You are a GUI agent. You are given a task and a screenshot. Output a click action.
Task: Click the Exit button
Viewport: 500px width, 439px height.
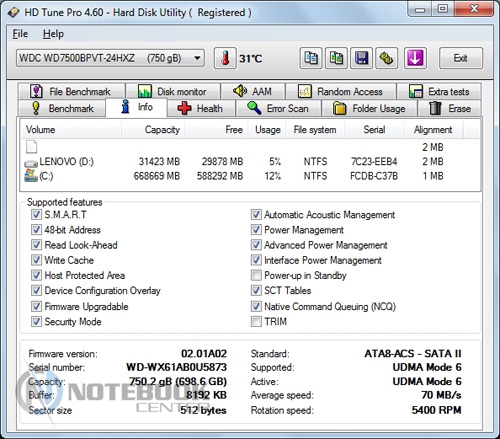click(461, 58)
